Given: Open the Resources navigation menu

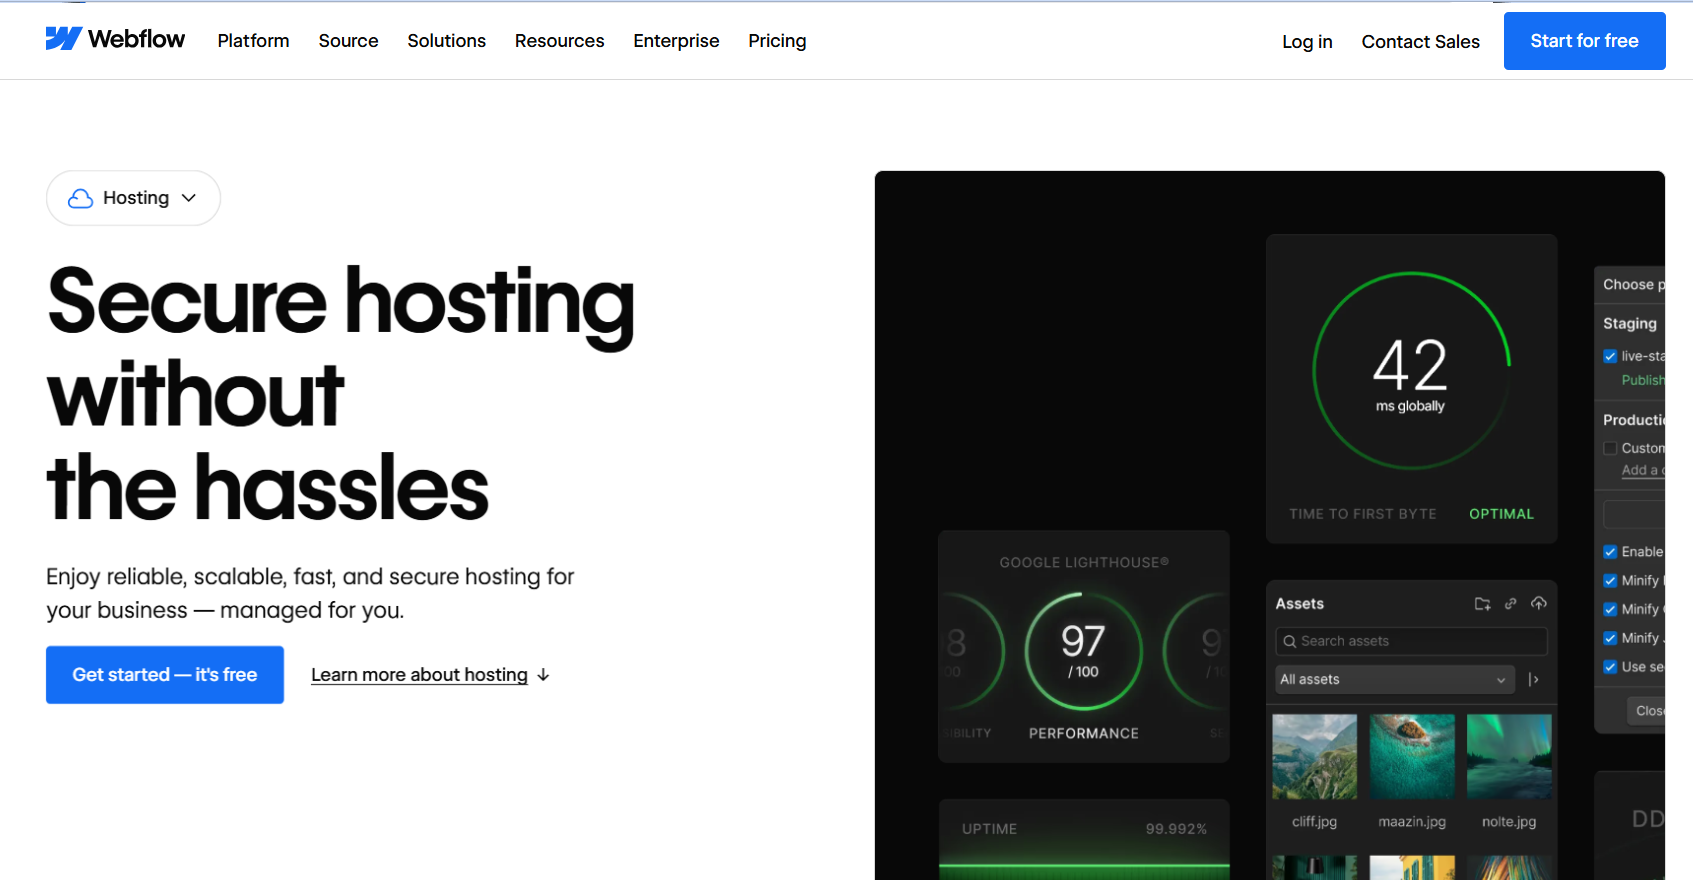Looking at the screenshot, I should pos(559,41).
